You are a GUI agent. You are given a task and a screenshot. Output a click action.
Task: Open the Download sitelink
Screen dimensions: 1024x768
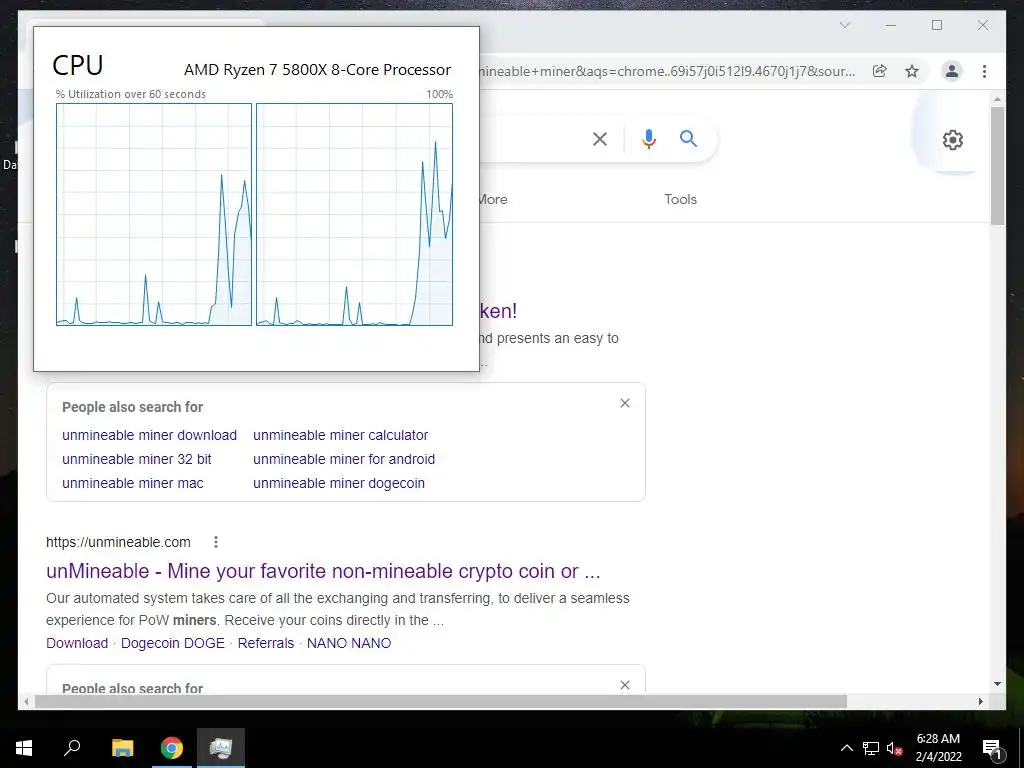[77, 643]
